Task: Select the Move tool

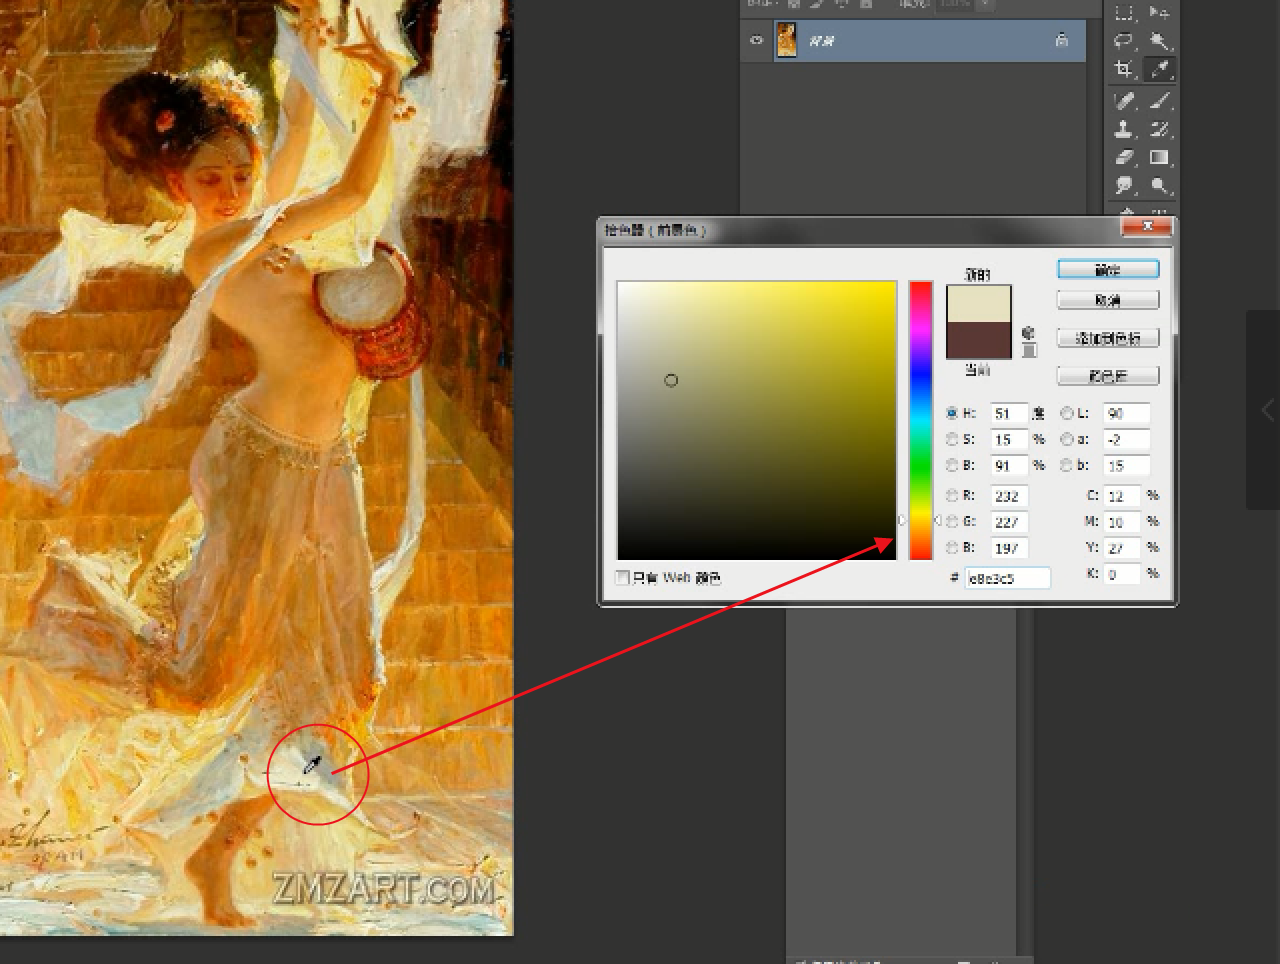Action: tap(1160, 12)
